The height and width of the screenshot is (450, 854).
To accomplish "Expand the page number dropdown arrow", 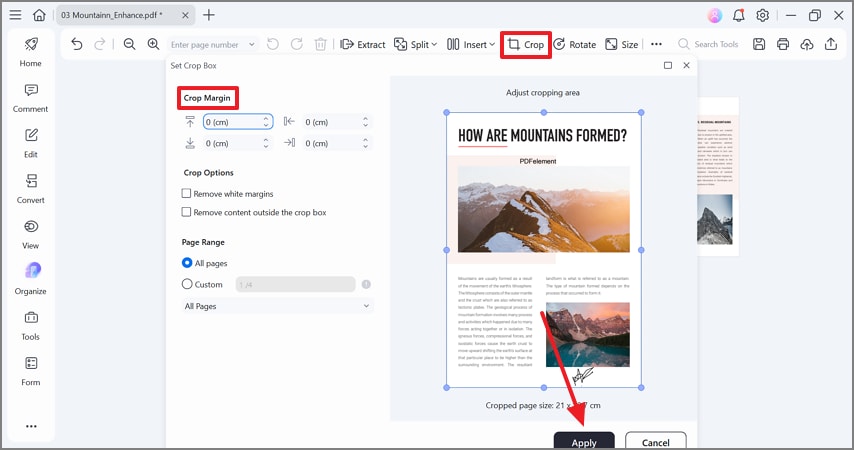I will click(252, 45).
